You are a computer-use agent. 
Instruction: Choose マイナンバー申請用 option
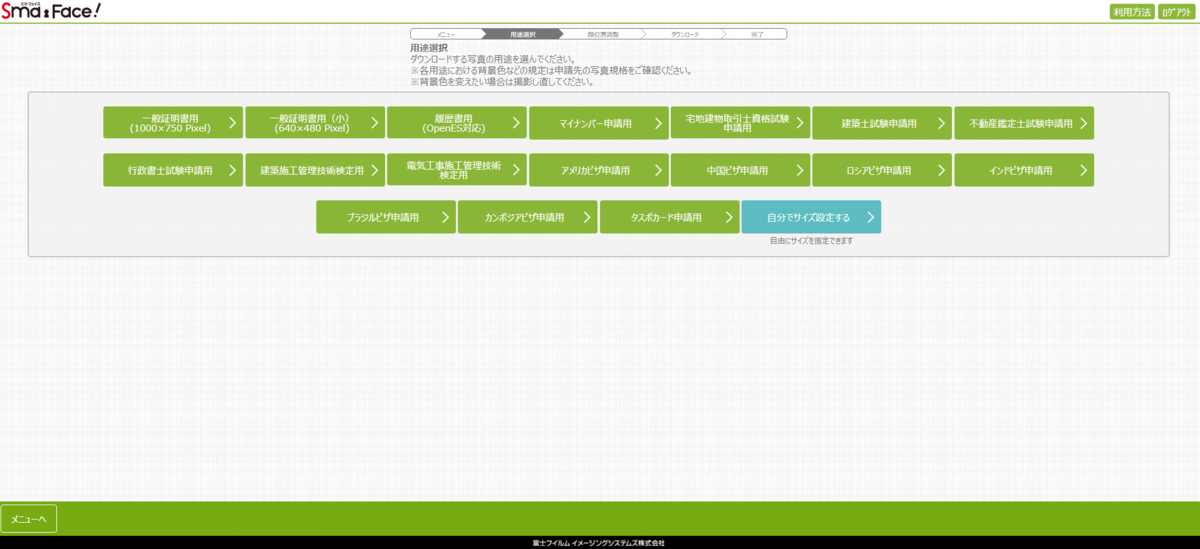click(598, 123)
